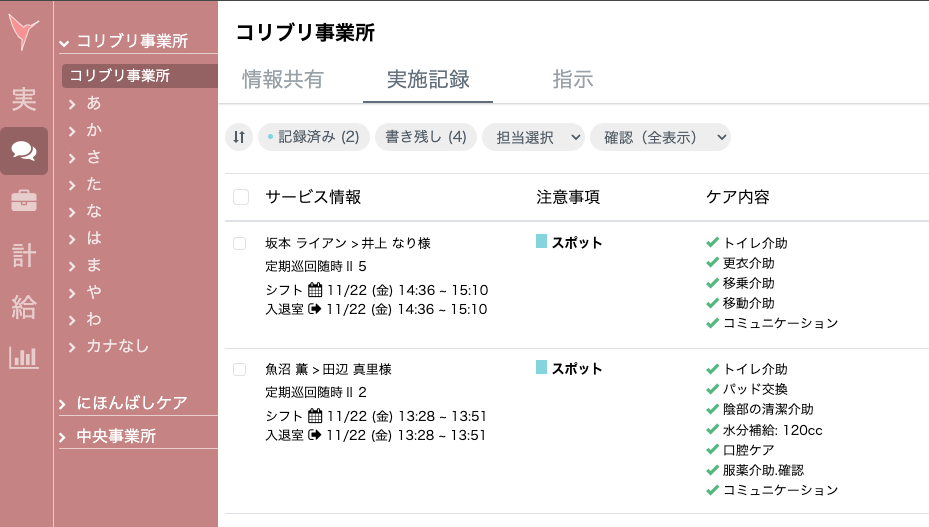Image resolution: width=929 pixels, height=527 pixels.
Task: Click the hummingbird logo icon
Action: point(24,31)
